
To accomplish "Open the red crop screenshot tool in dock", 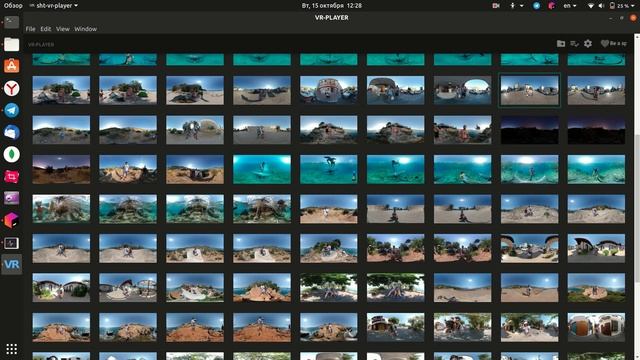I will pyautogui.click(x=11, y=176).
